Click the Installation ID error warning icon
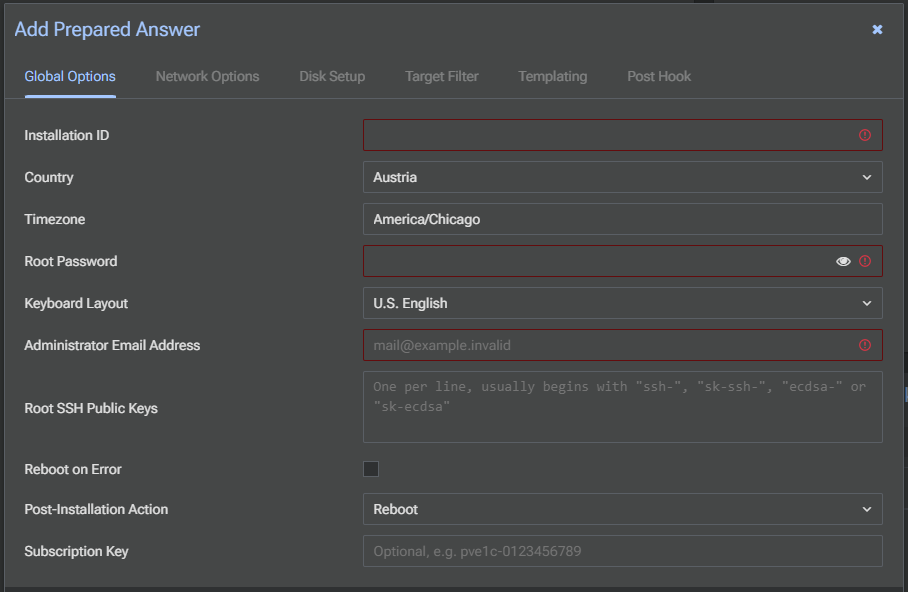The width and height of the screenshot is (908, 592). pyautogui.click(x=865, y=135)
